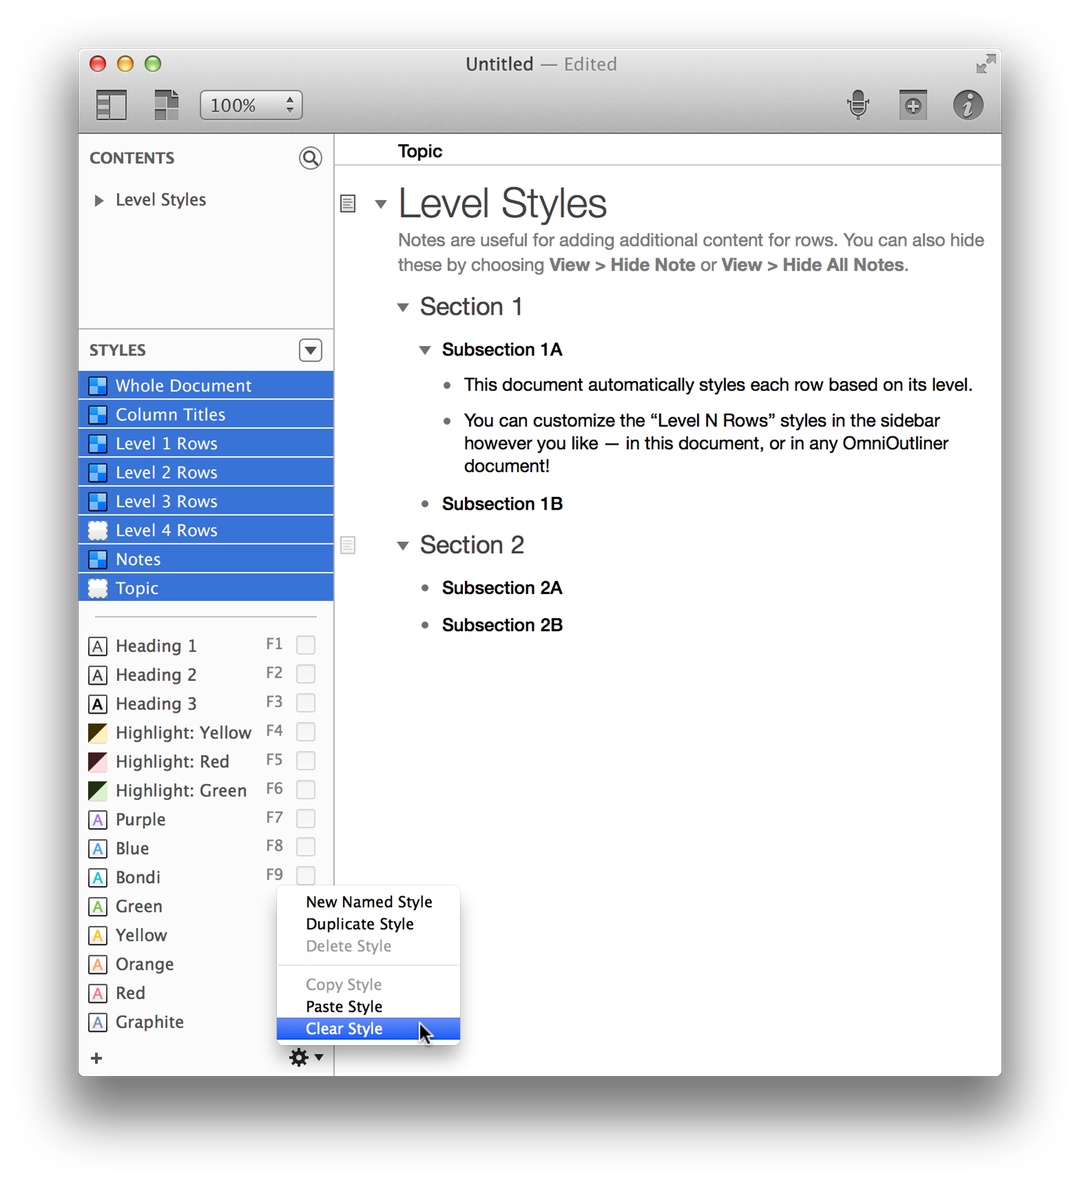Click the Orange style icon
The width and height of the screenshot is (1080, 1185).
coord(97,964)
